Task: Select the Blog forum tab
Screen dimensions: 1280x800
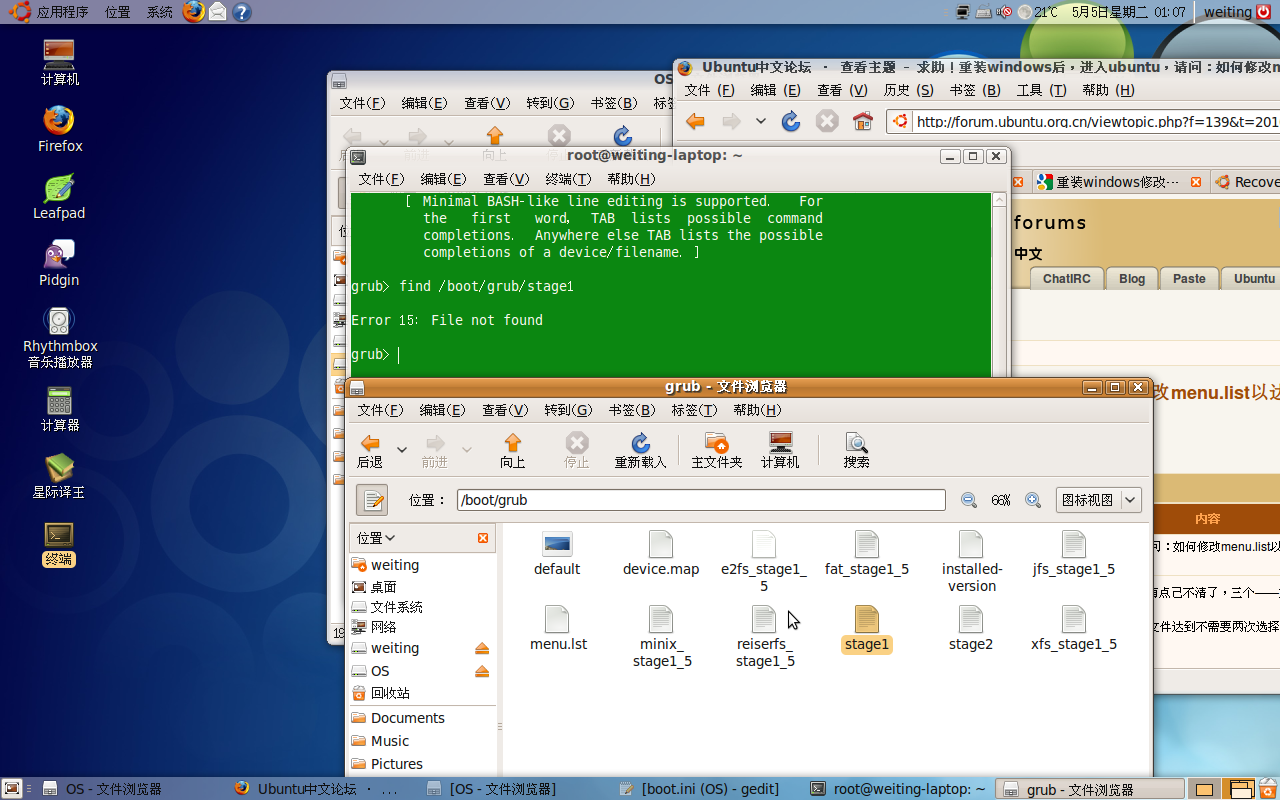Action: tap(1132, 279)
